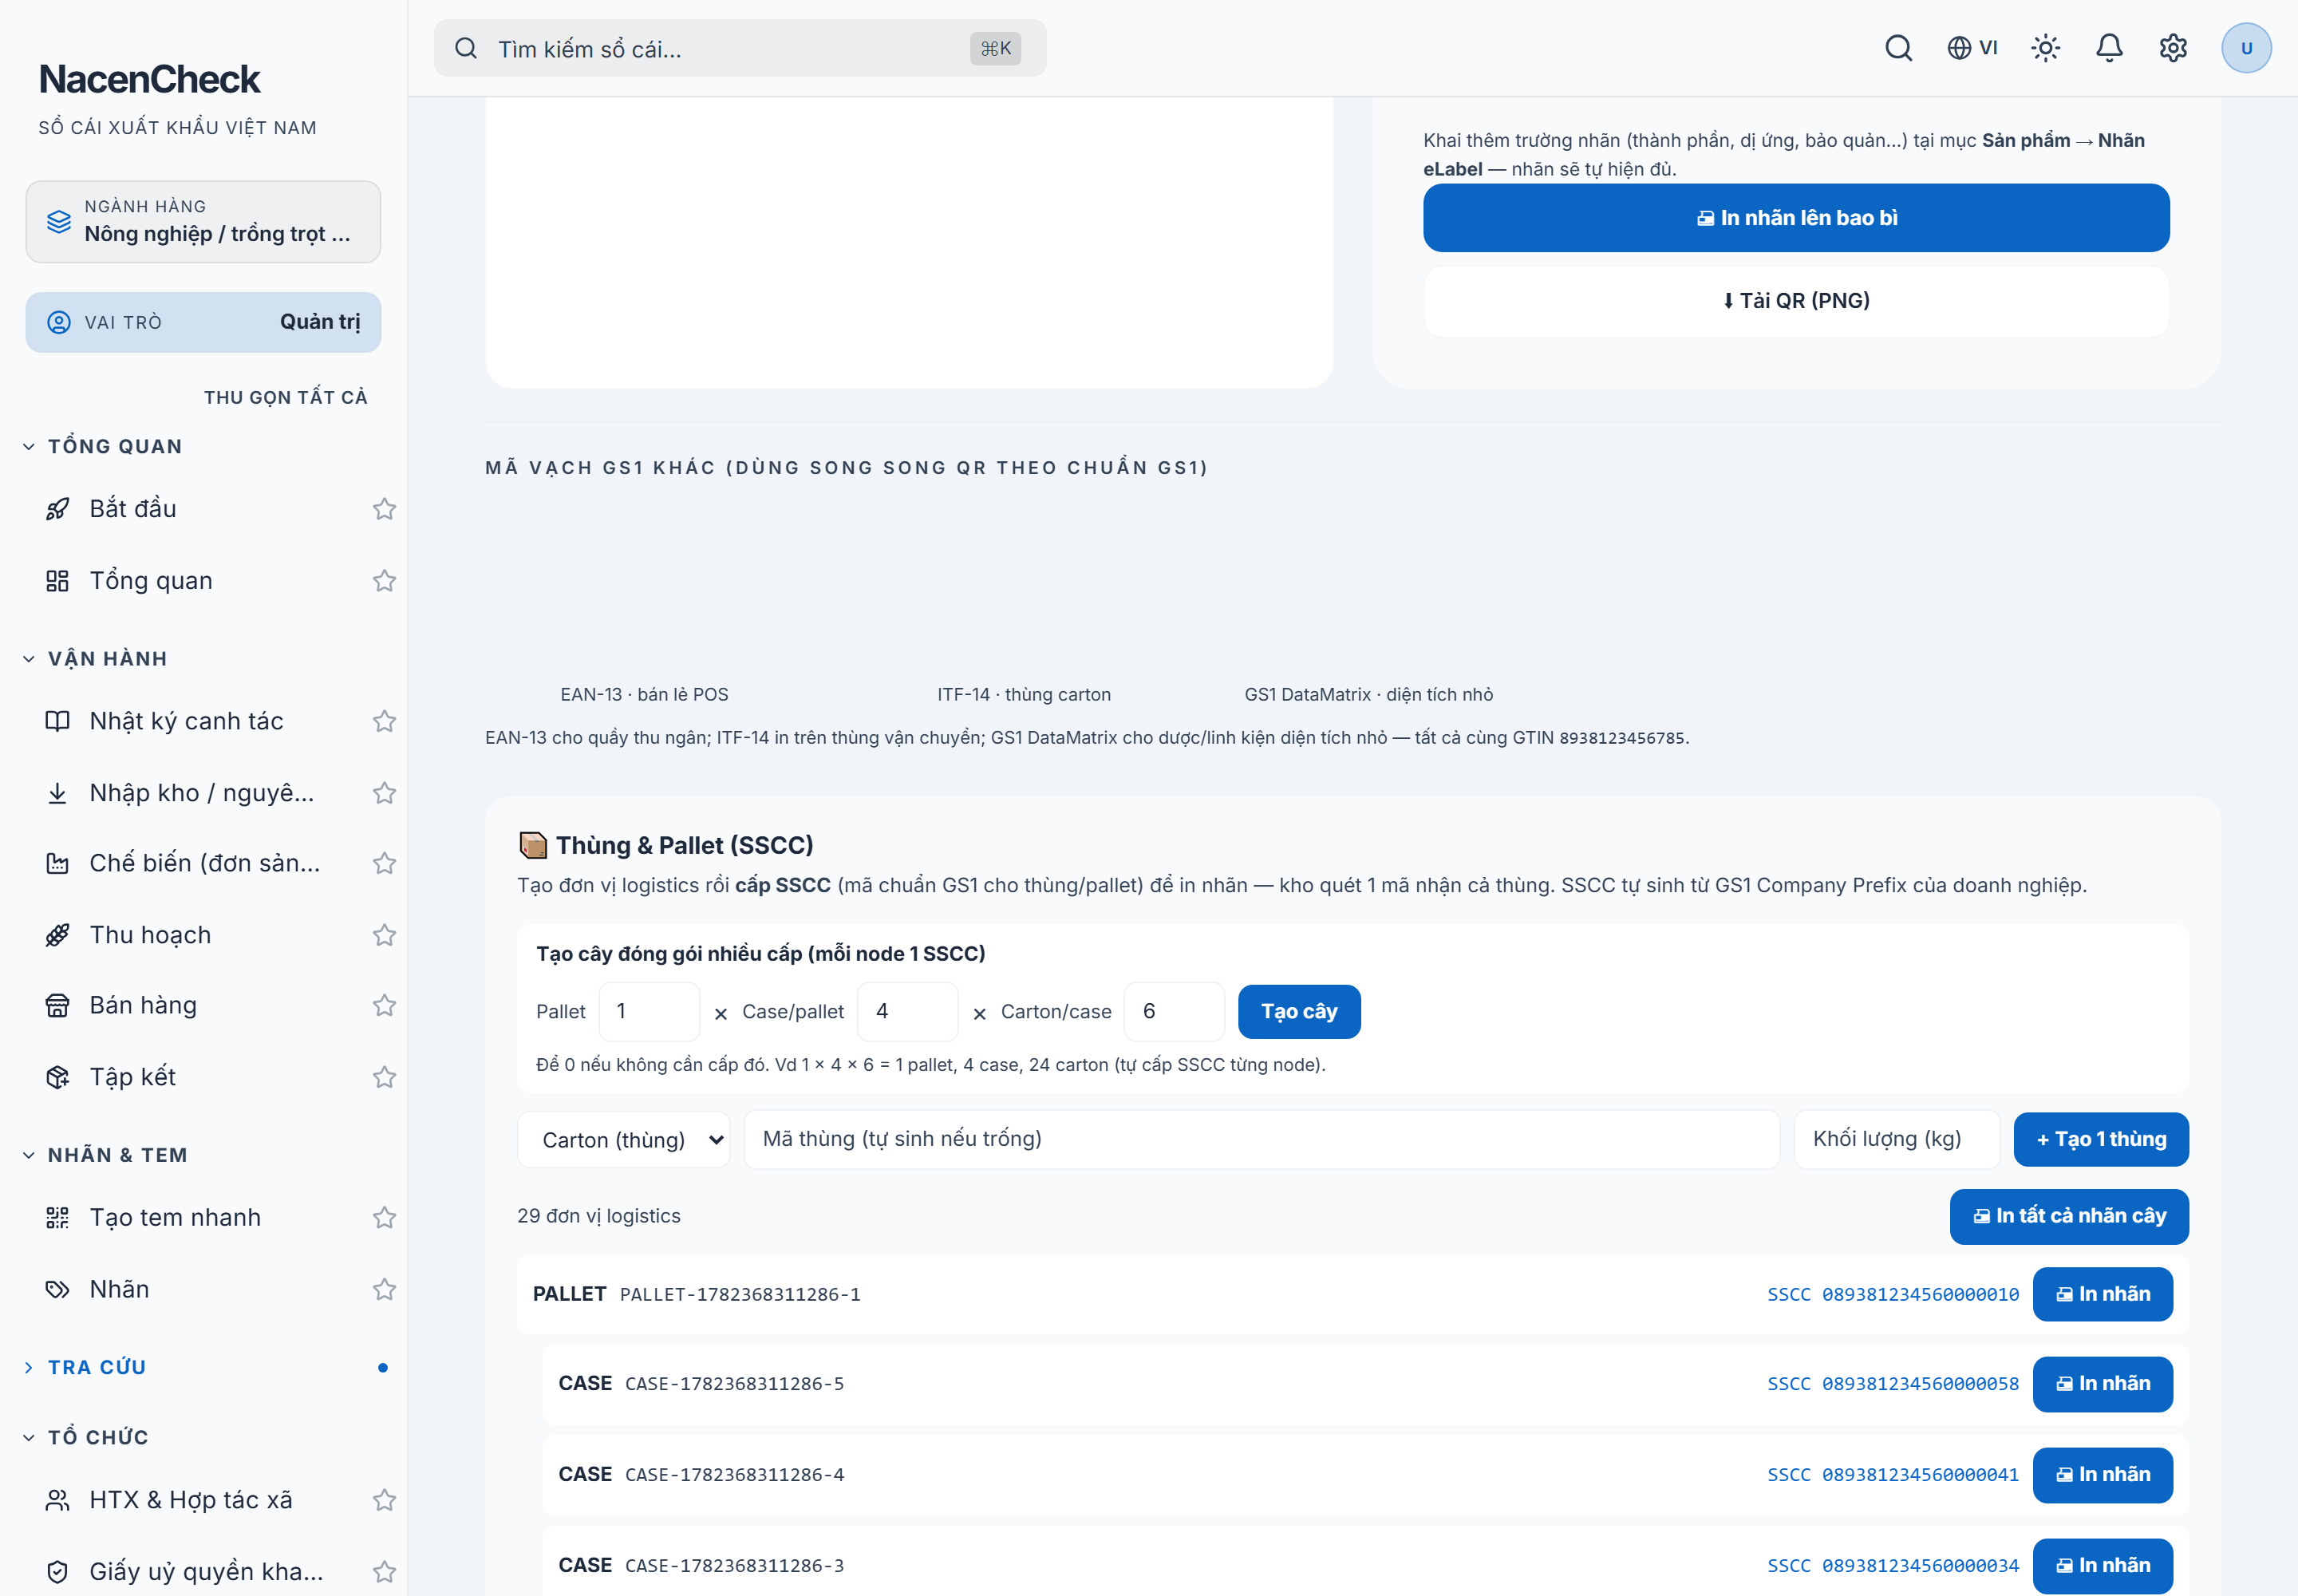Image resolution: width=2298 pixels, height=1596 pixels.
Task: Print label for PALLET-1782368311286-1
Action: [x=2102, y=1294]
